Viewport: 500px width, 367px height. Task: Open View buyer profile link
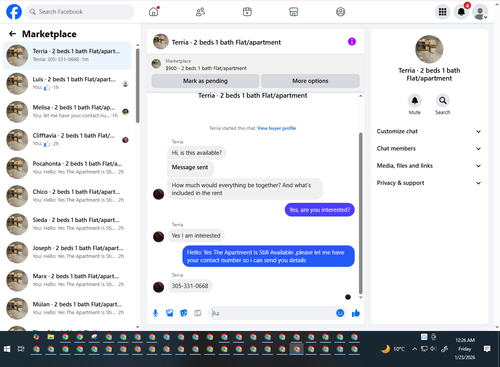pos(276,128)
